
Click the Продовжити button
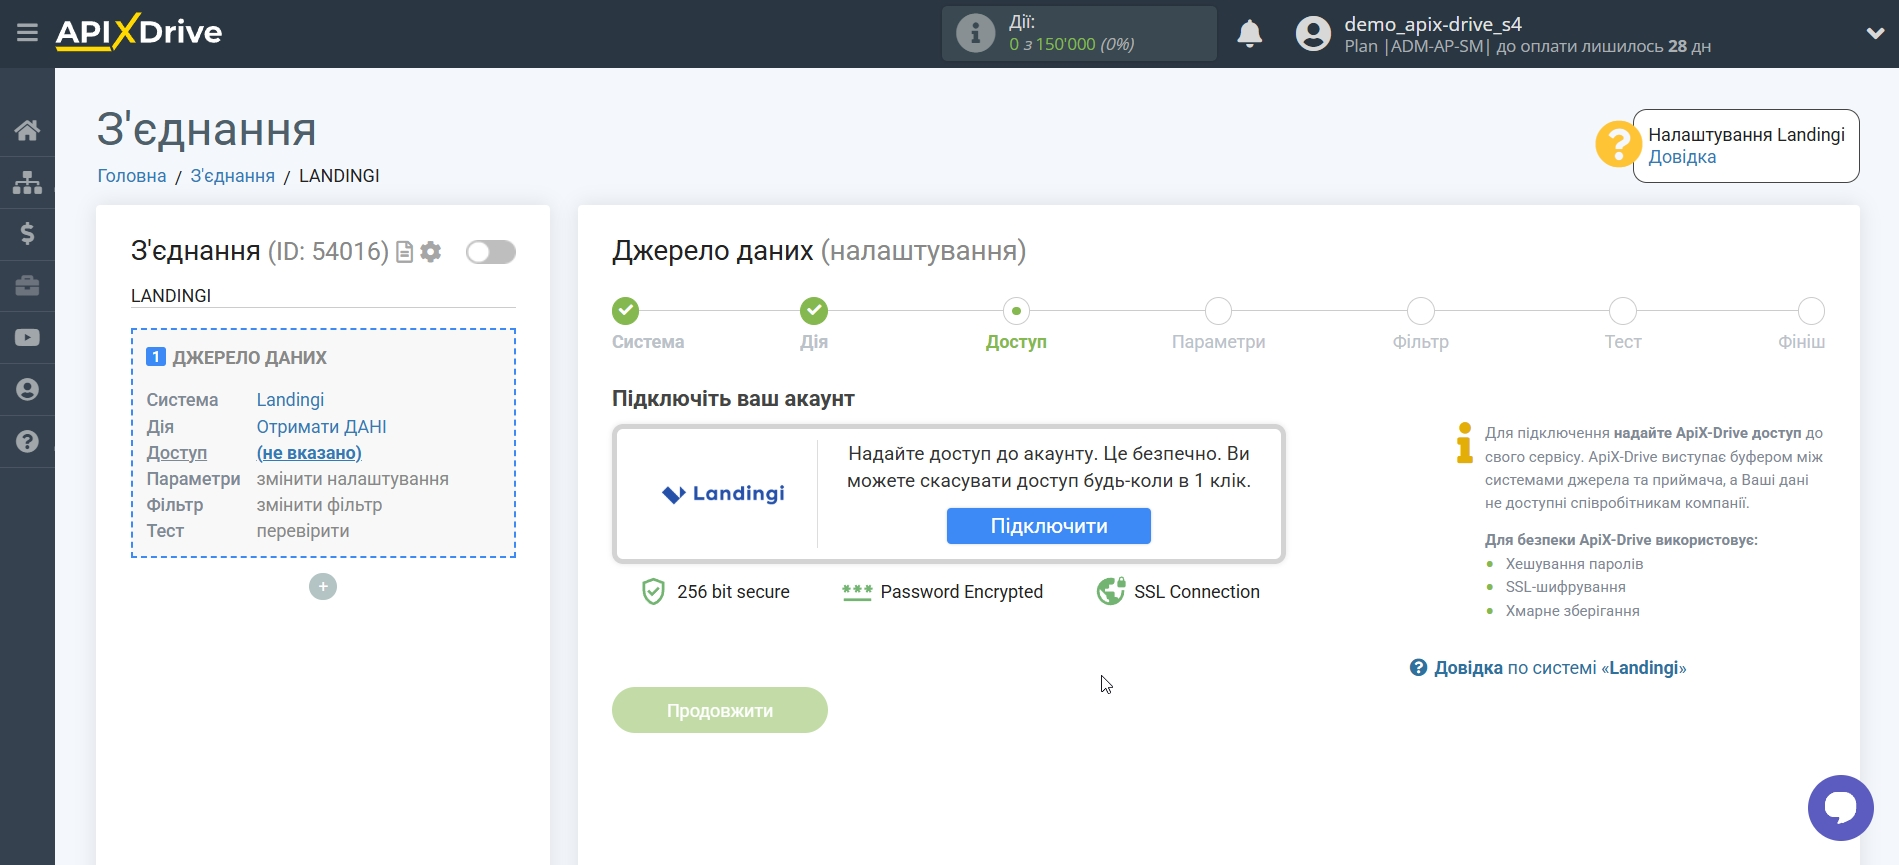[720, 710]
